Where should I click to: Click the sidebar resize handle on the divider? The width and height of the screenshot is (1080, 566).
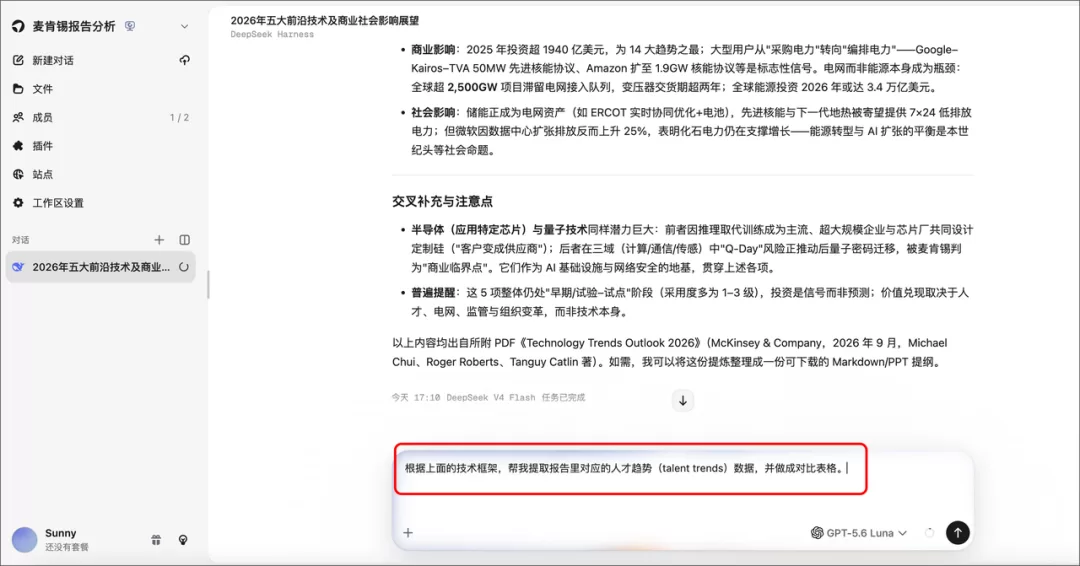click(208, 284)
